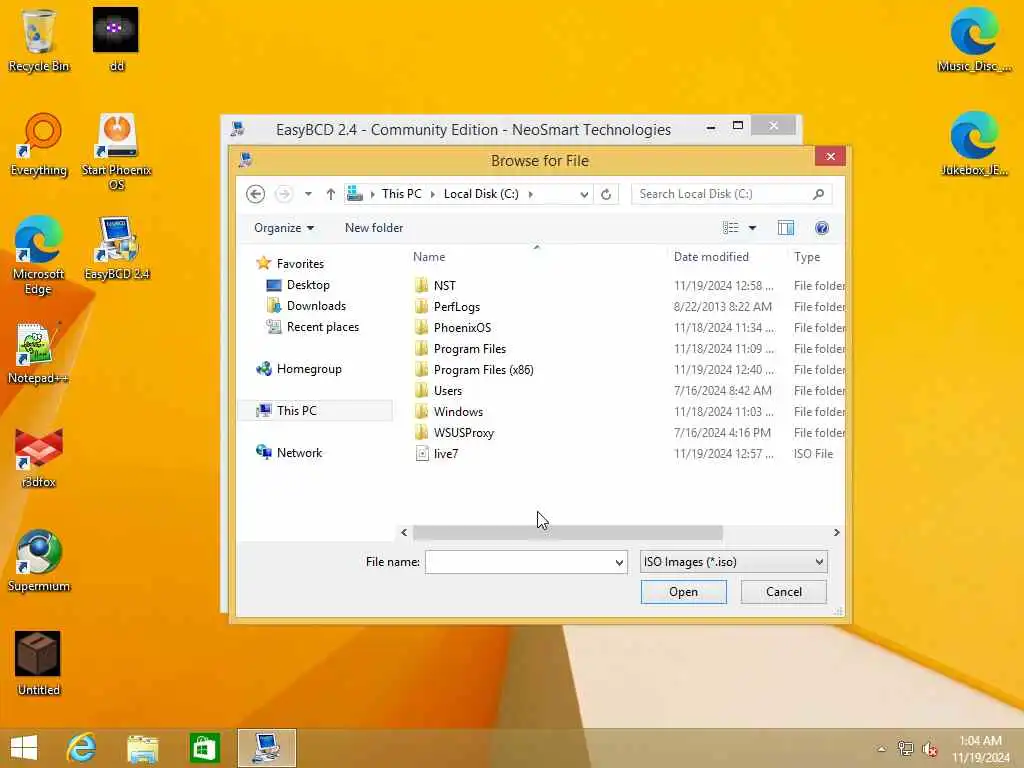The width and height of the screenshot is (1024, 768).
Task: Select Homegroup in the navigation pane
Action: coord(299,369)
